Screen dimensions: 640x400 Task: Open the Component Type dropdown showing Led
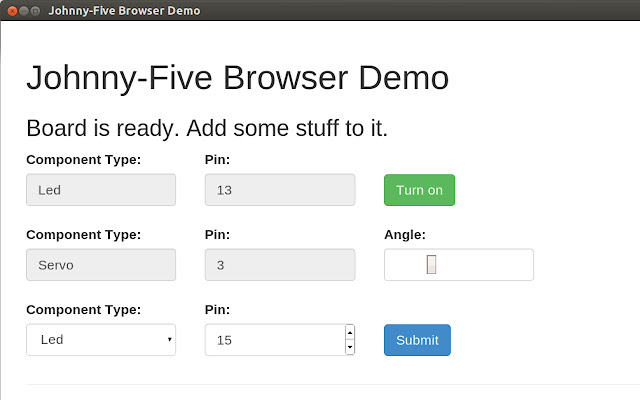tap(101, 340)
